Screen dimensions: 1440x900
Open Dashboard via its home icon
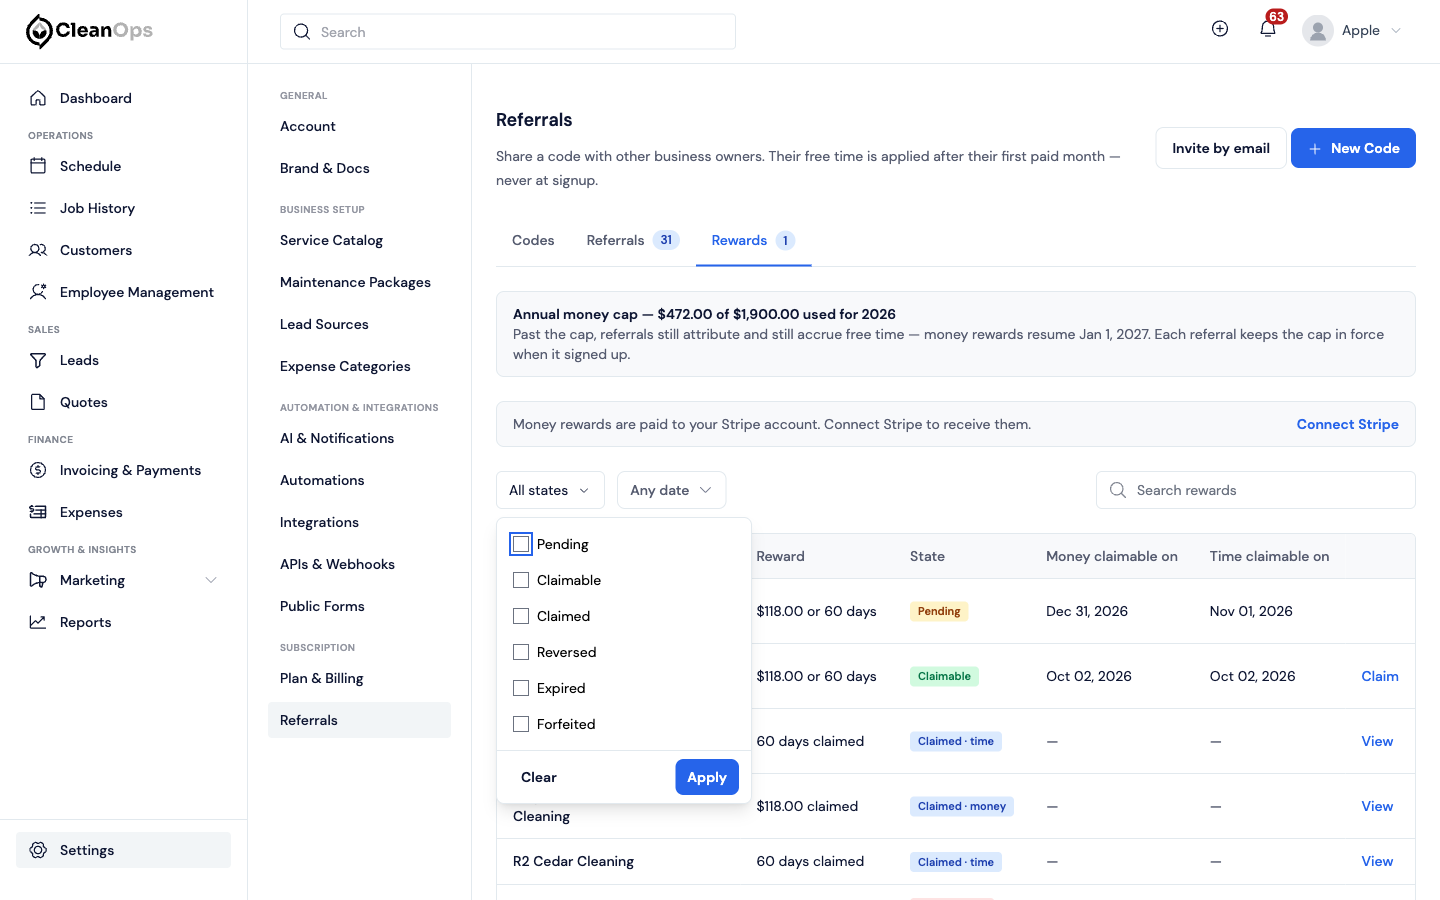tap(38, 98)
